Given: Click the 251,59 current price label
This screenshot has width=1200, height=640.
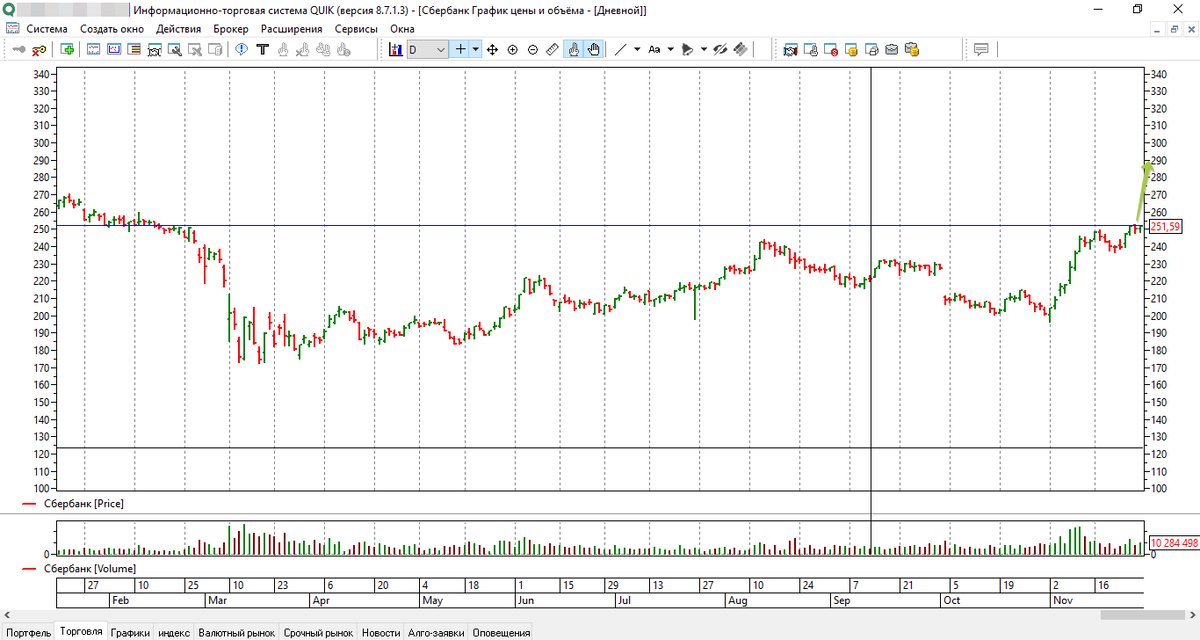Looking at the screenshot, I should pyautogui.click(x=1166, y=228).
